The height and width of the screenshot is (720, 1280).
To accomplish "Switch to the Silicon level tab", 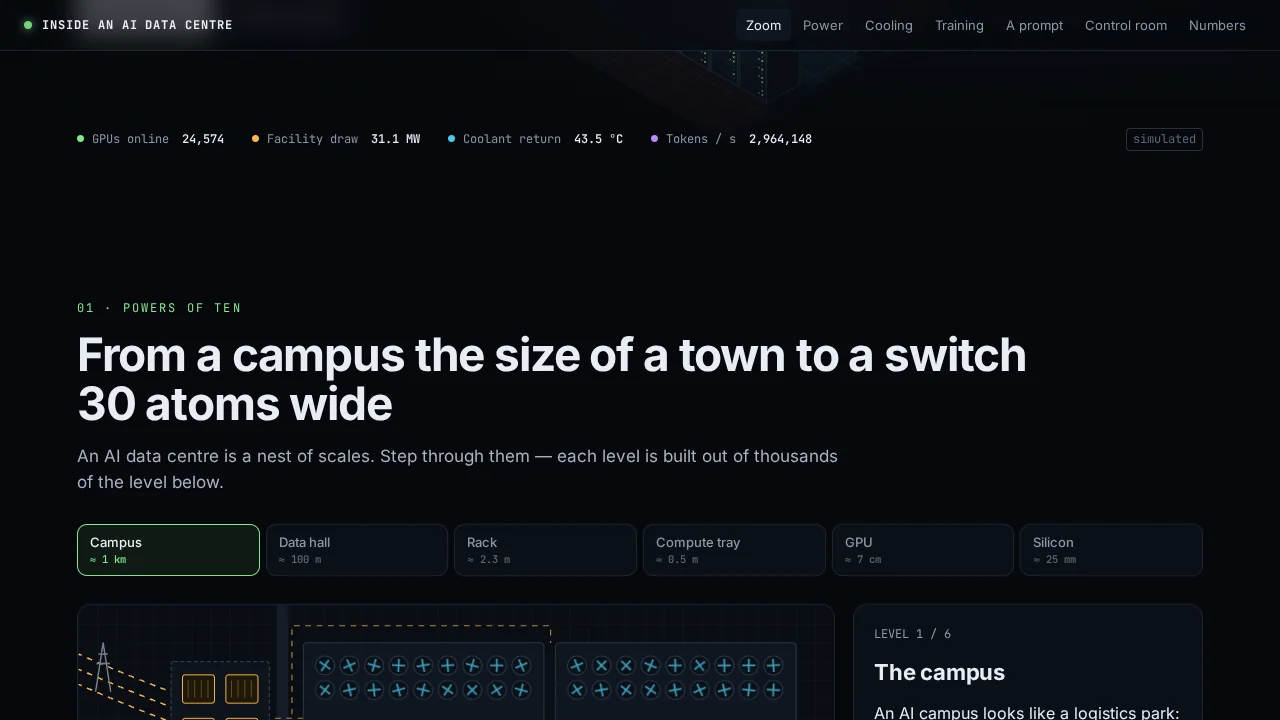I will pyautogui.click(x=1111, y=550).
